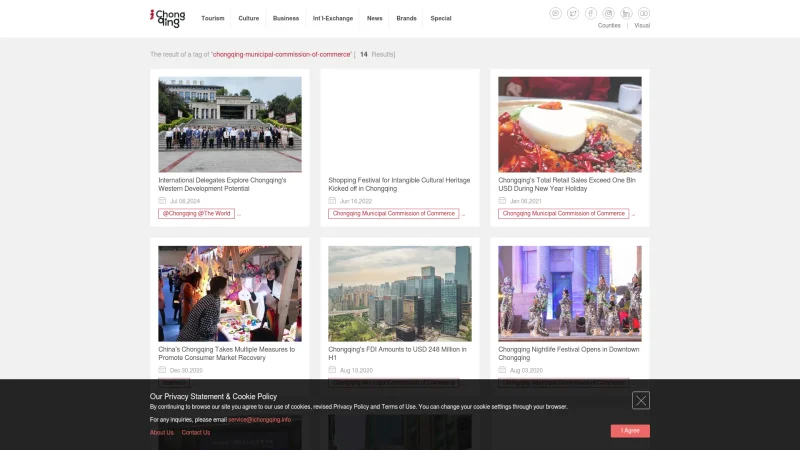Click the chongqing-municipal-commission-of-commerce tag text
This screenshot has width=800, height=450.
point(282,55)
